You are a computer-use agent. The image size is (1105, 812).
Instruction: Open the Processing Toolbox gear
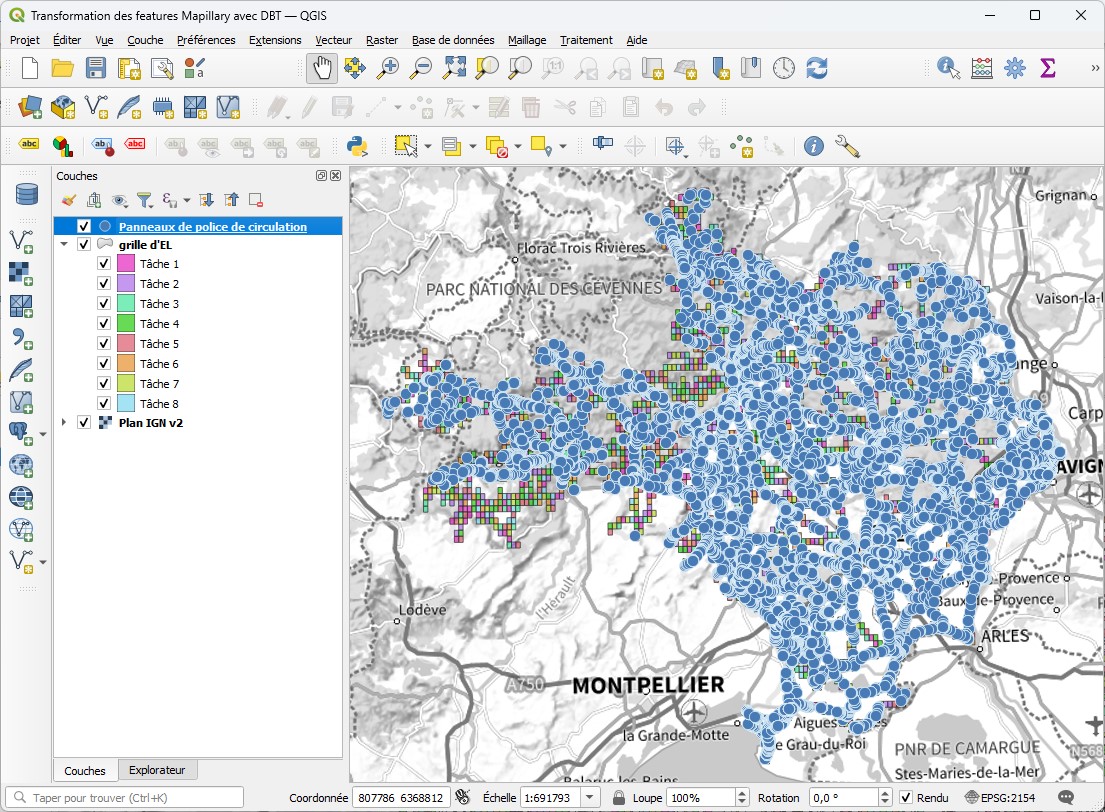point(1015,68)
